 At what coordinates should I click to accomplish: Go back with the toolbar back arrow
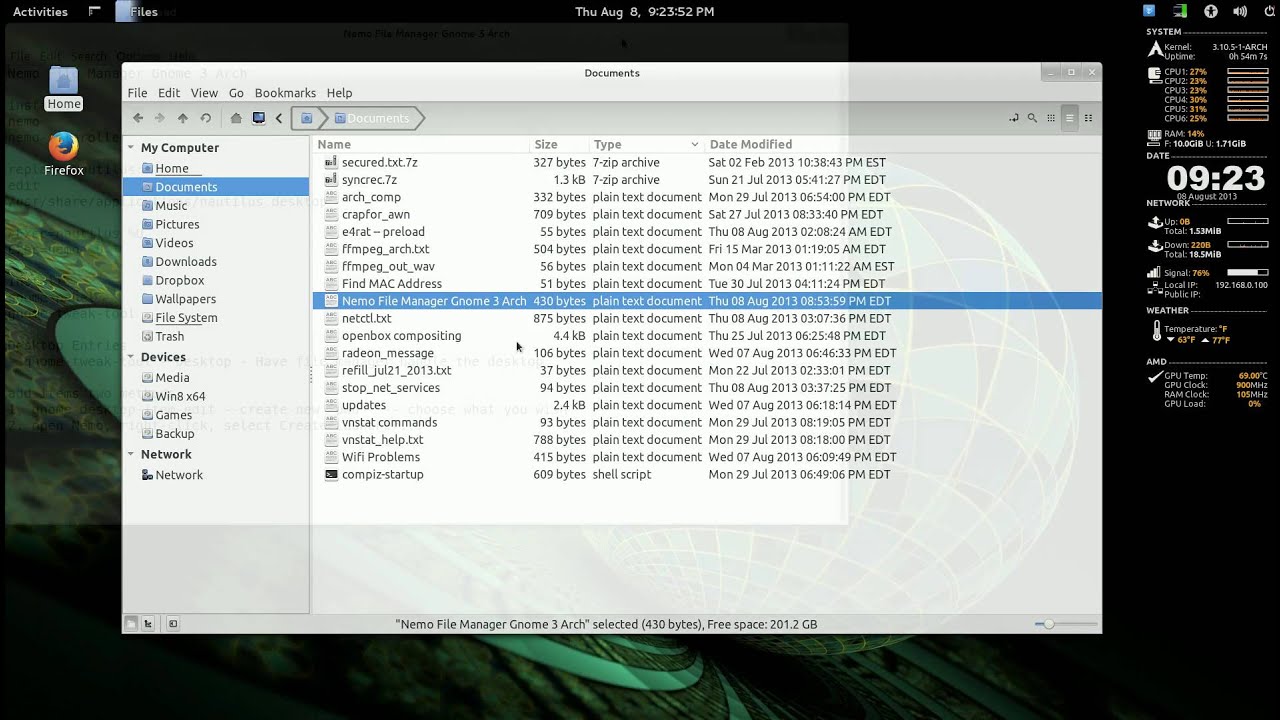[x=138, y=118]
